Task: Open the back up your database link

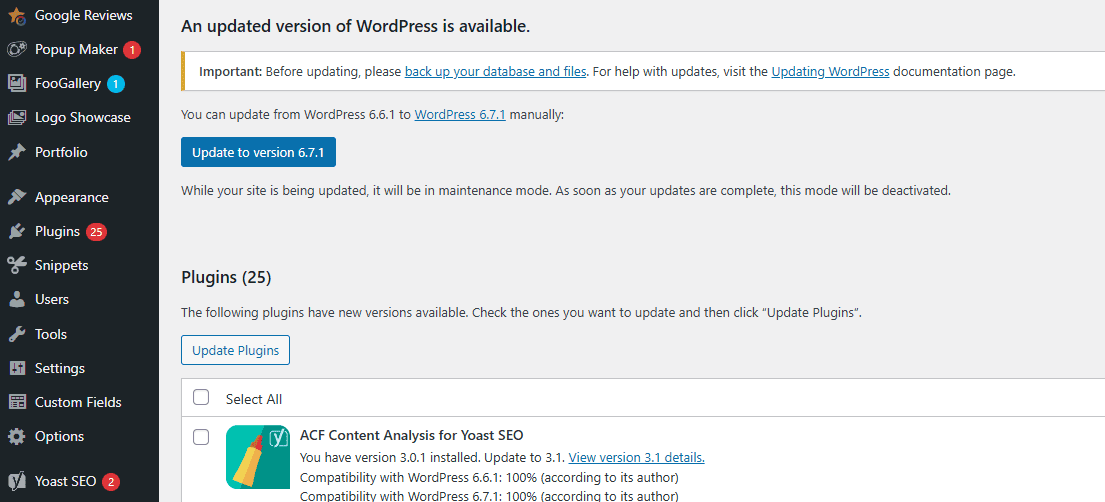Action: [495, 71]
